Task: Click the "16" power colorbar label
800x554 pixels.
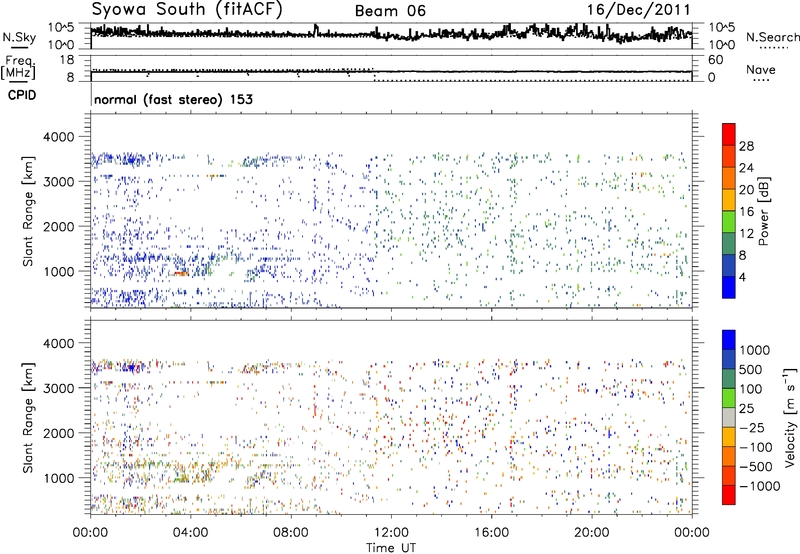Action: pos(746,212)
